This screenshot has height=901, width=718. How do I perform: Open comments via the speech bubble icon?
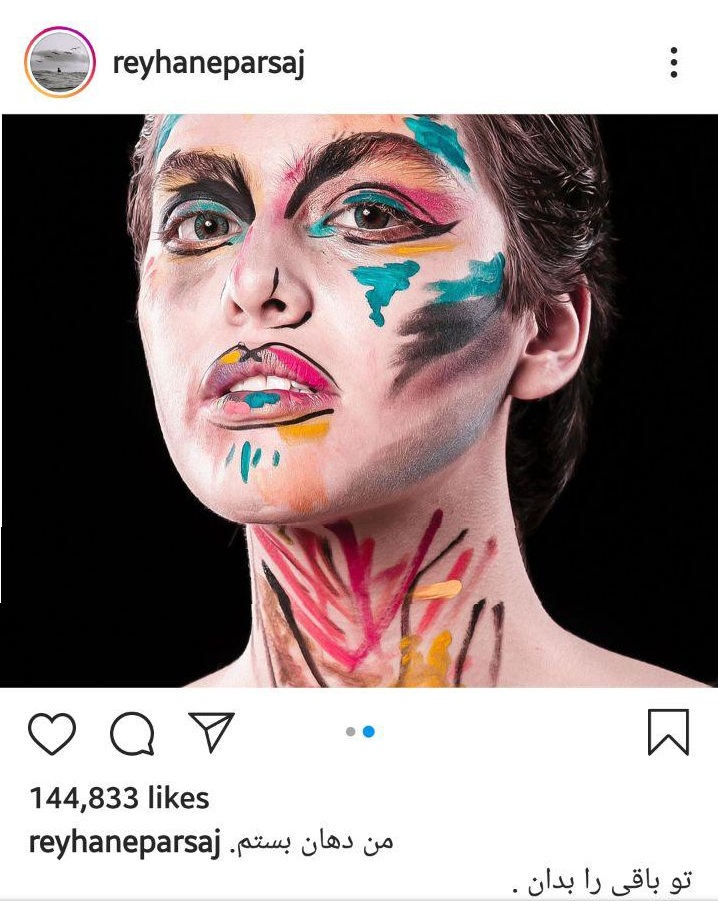(x=132, y=735)
